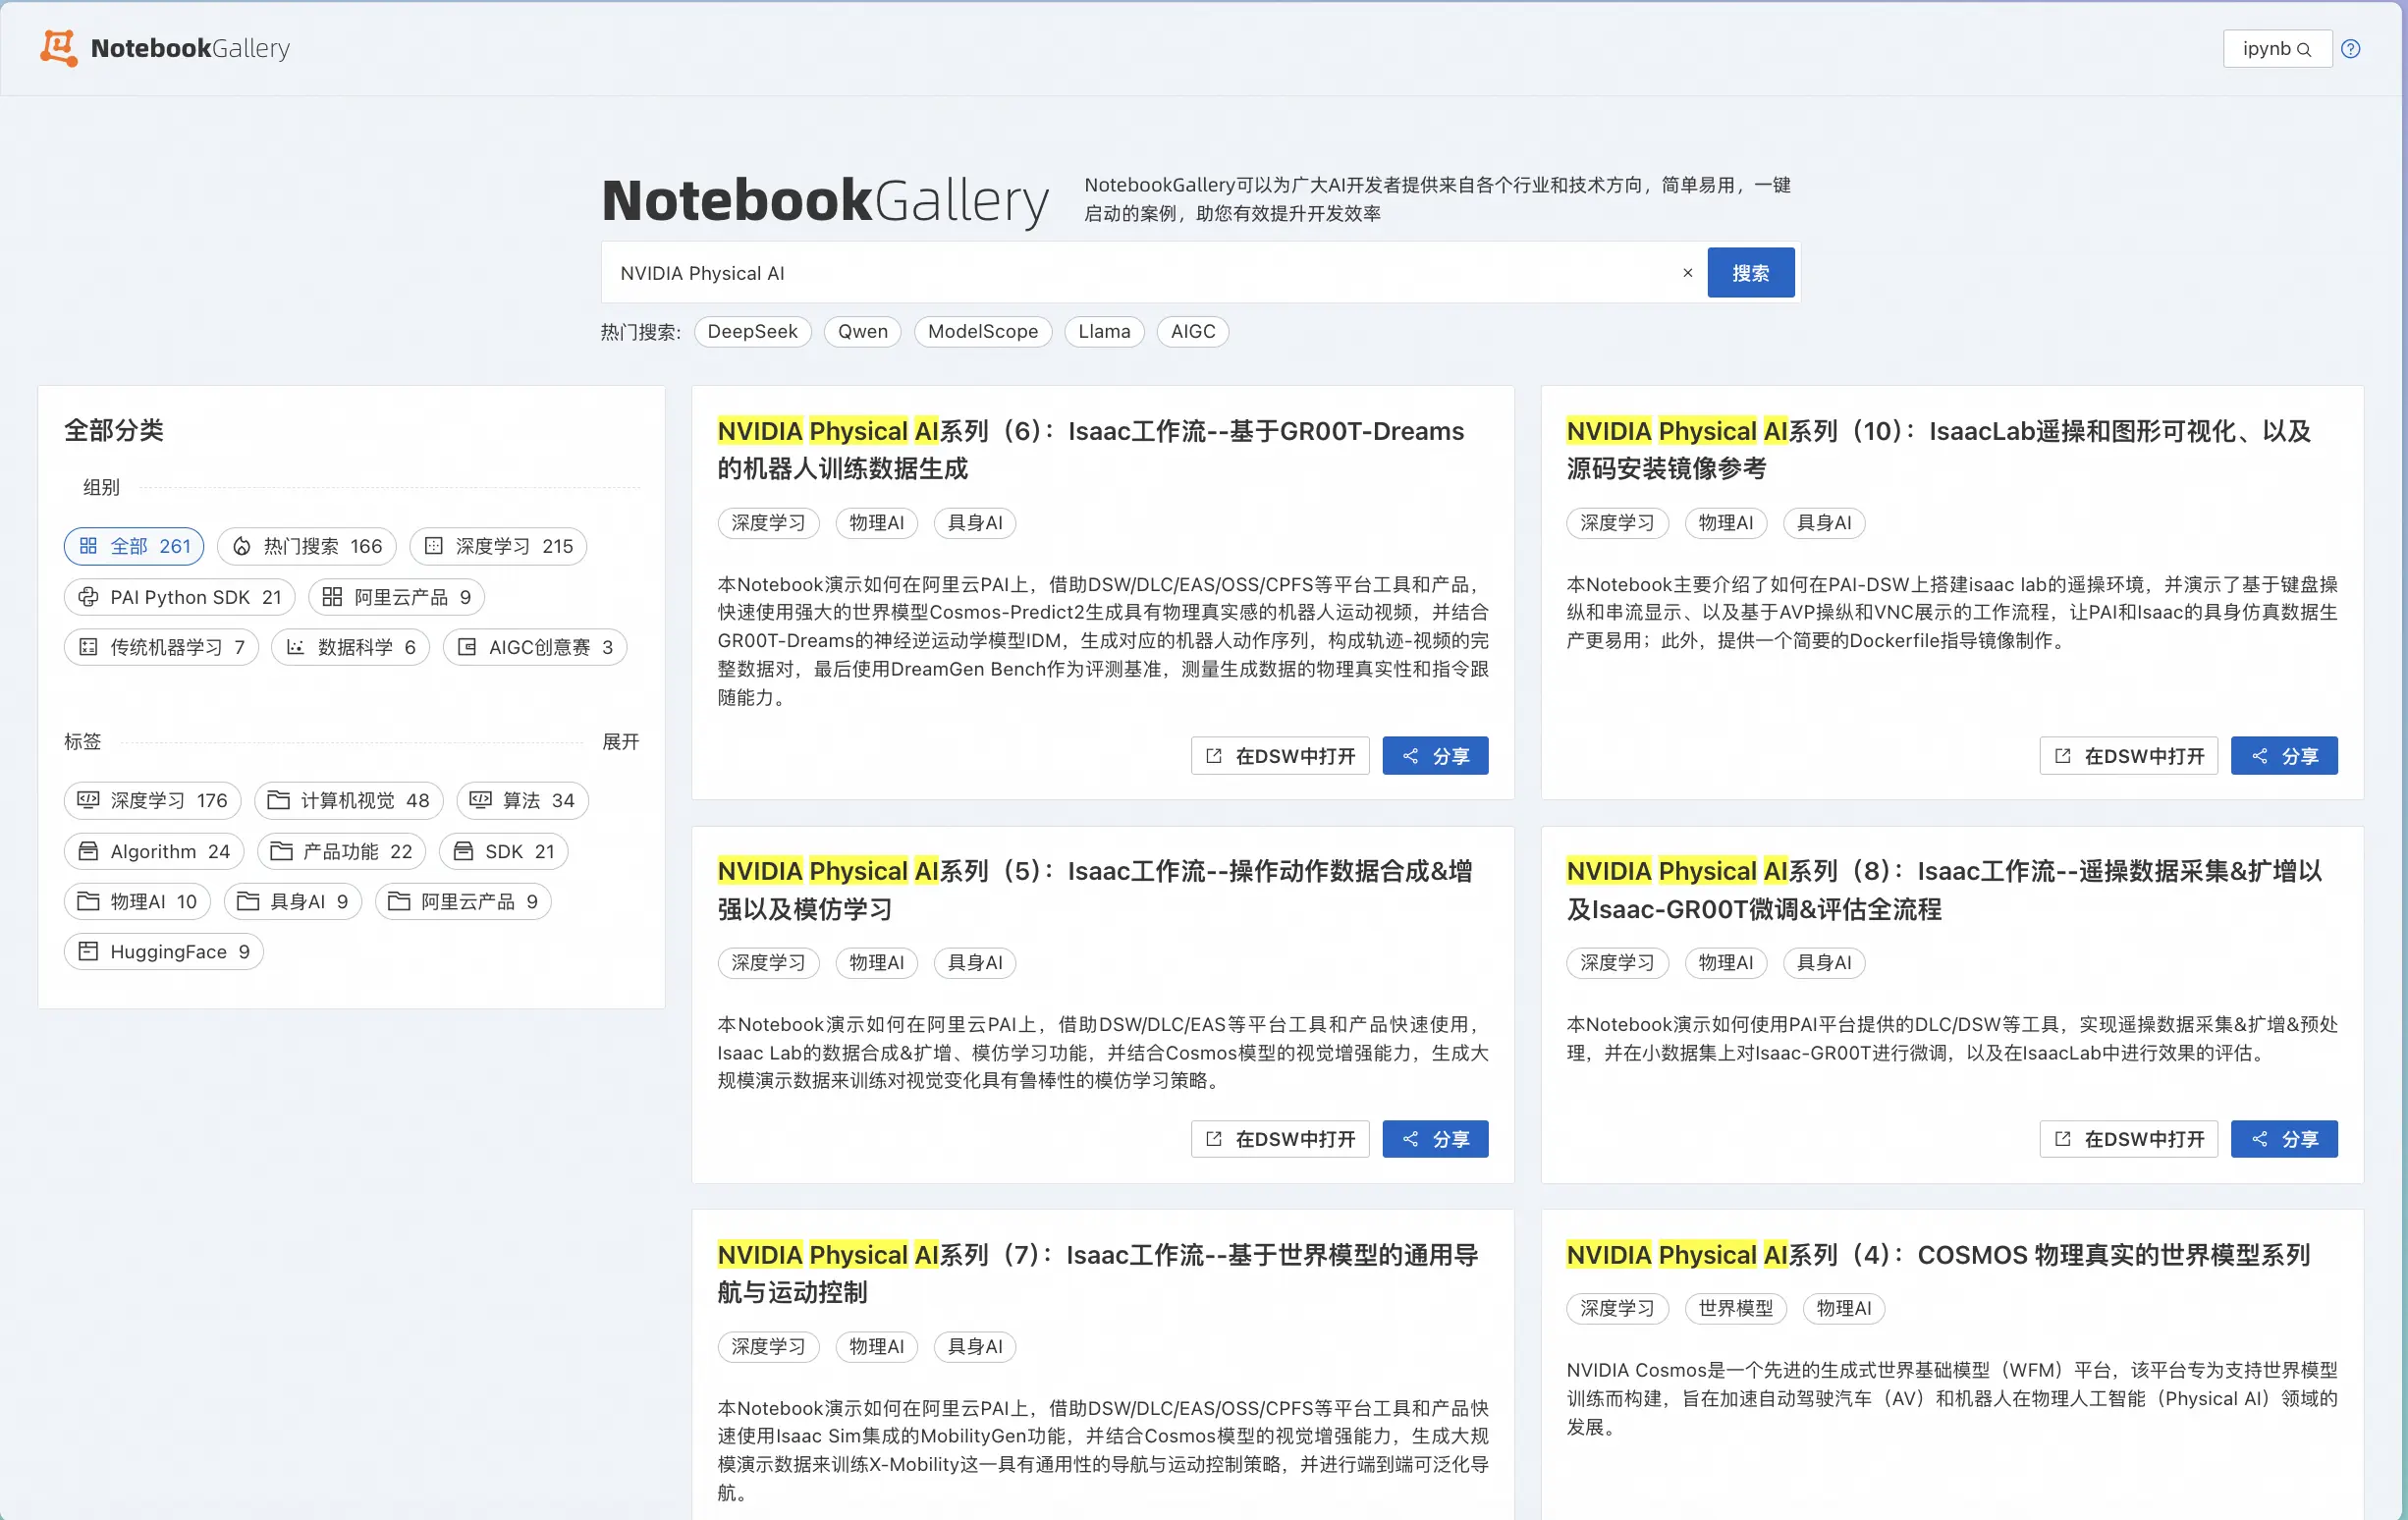
Task: Click the NotebookGallery logo icon
Action: pos(58,48)
